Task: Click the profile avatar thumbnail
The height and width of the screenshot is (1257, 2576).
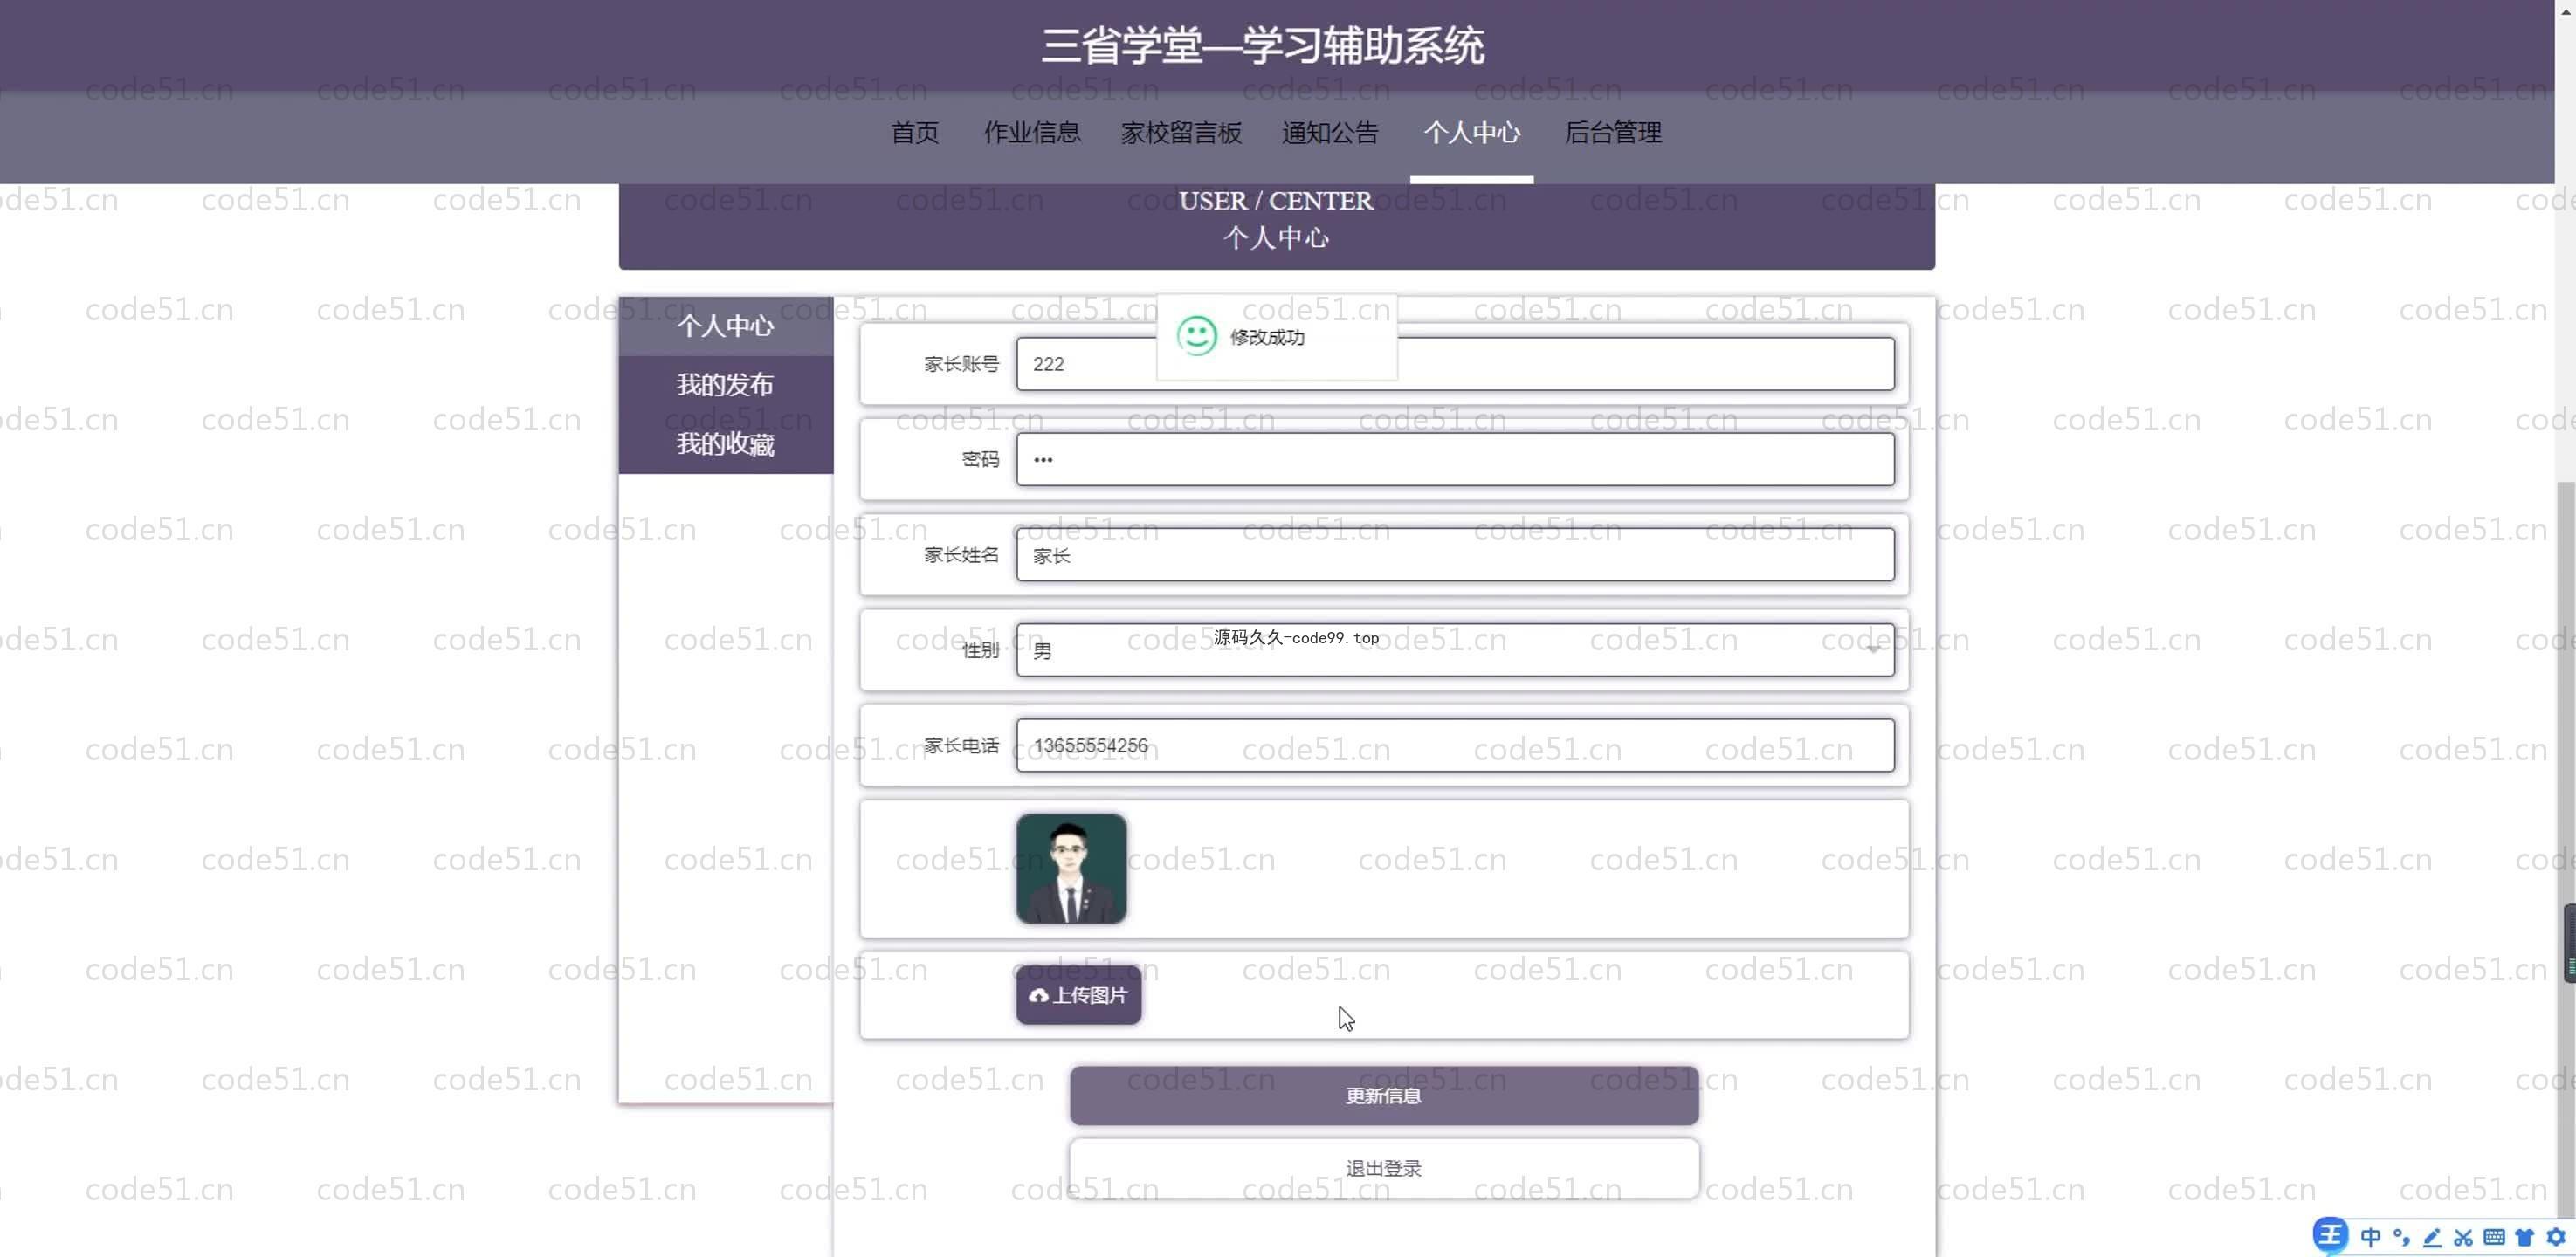Action: 1071,868
